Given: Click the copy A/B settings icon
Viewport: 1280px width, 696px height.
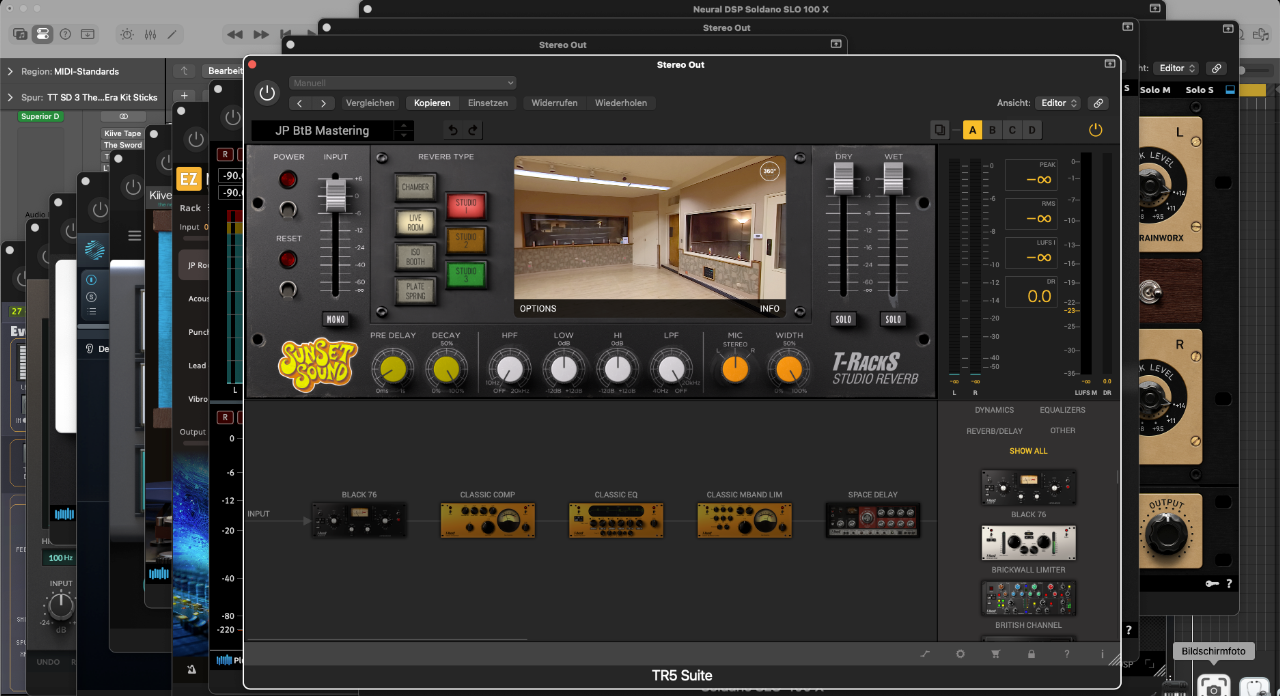Looking at the screenshot, I should [939, 130].
